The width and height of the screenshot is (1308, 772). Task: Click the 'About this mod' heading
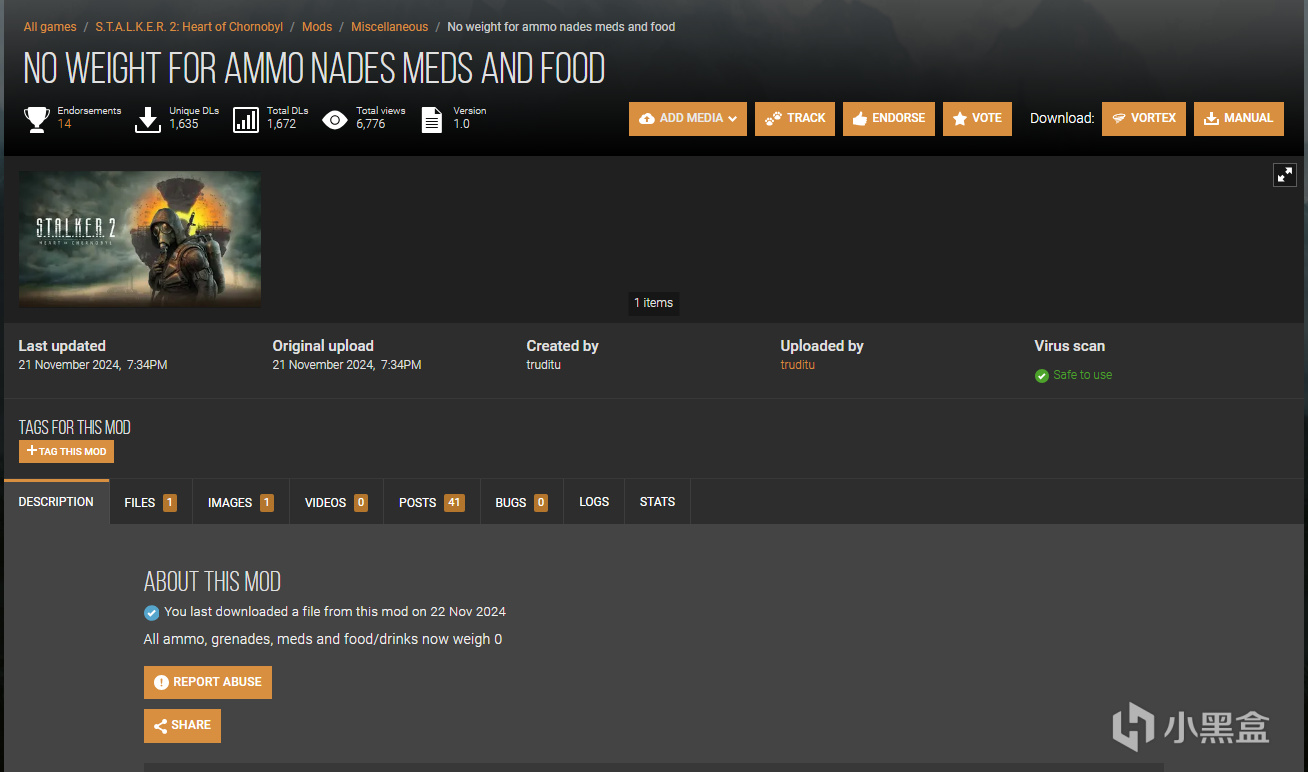(x=212, y=582)
